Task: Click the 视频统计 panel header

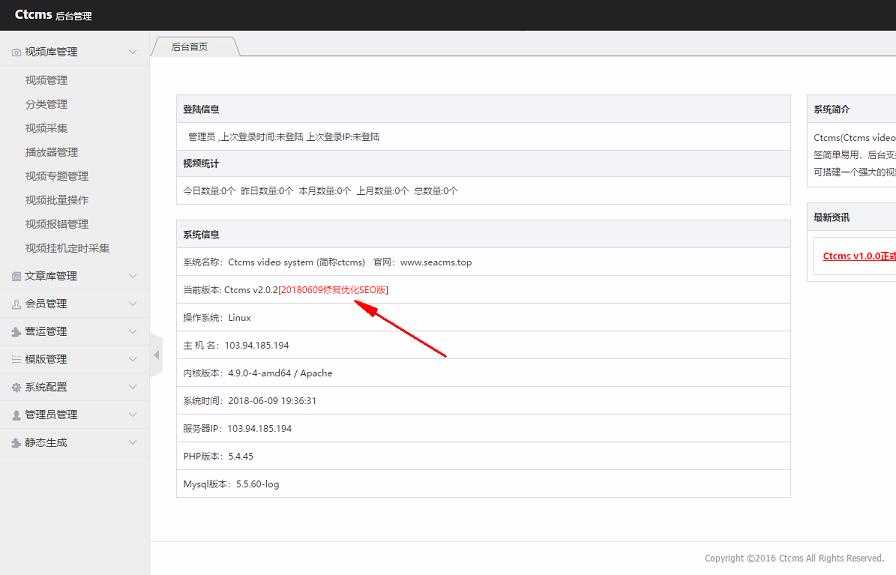Action: click(483, 163)
